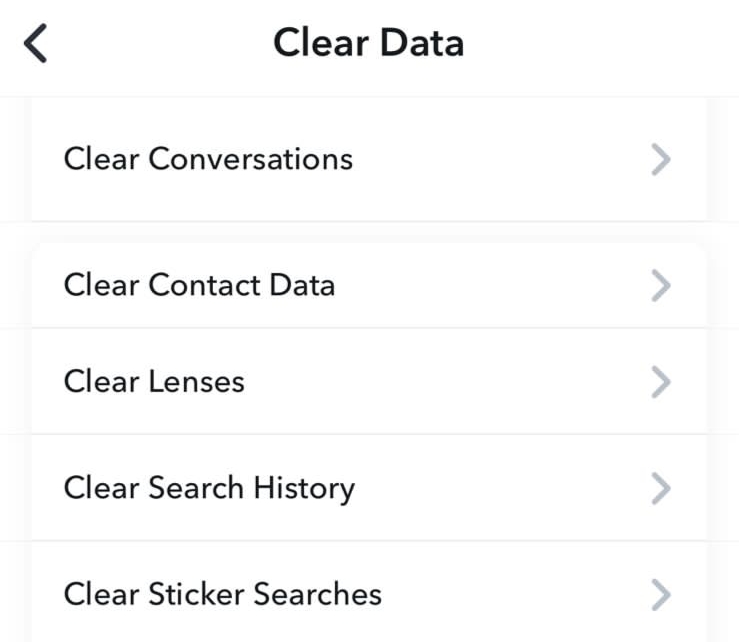739x642 pixels.
Task: Tap the chevron beside Clear Contact Data
Action: [661, 285]
